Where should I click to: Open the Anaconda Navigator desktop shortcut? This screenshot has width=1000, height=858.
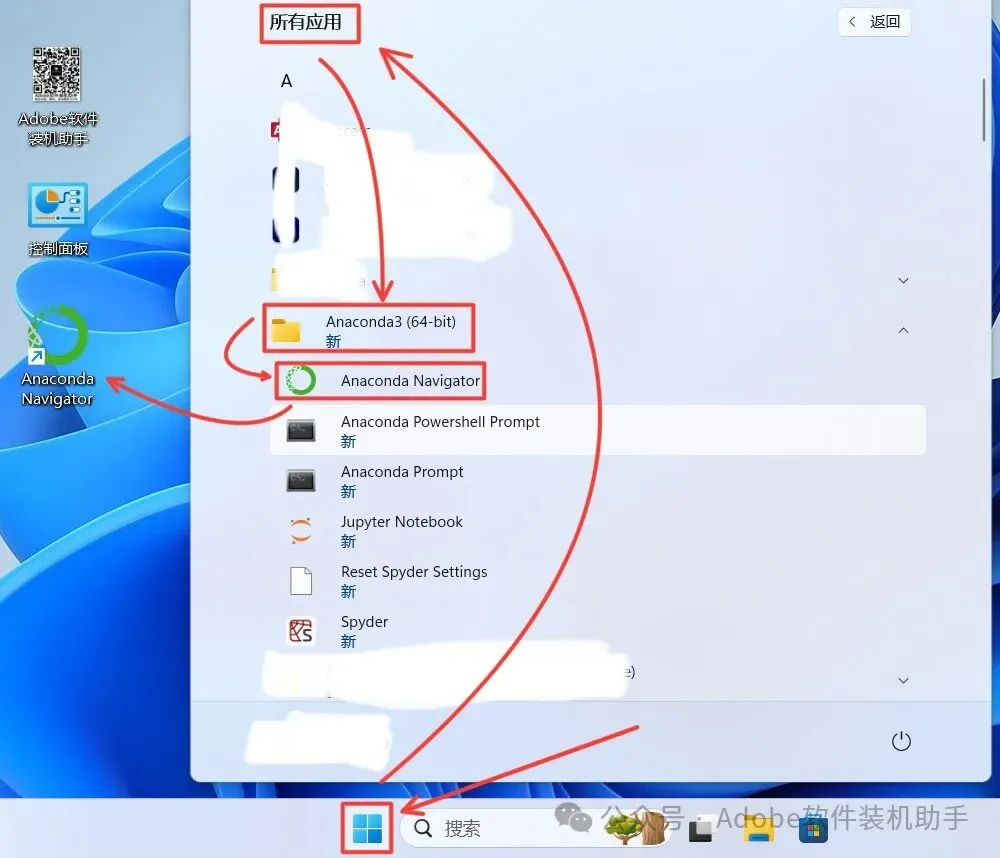pyautogui.click(x=57, y=356)
